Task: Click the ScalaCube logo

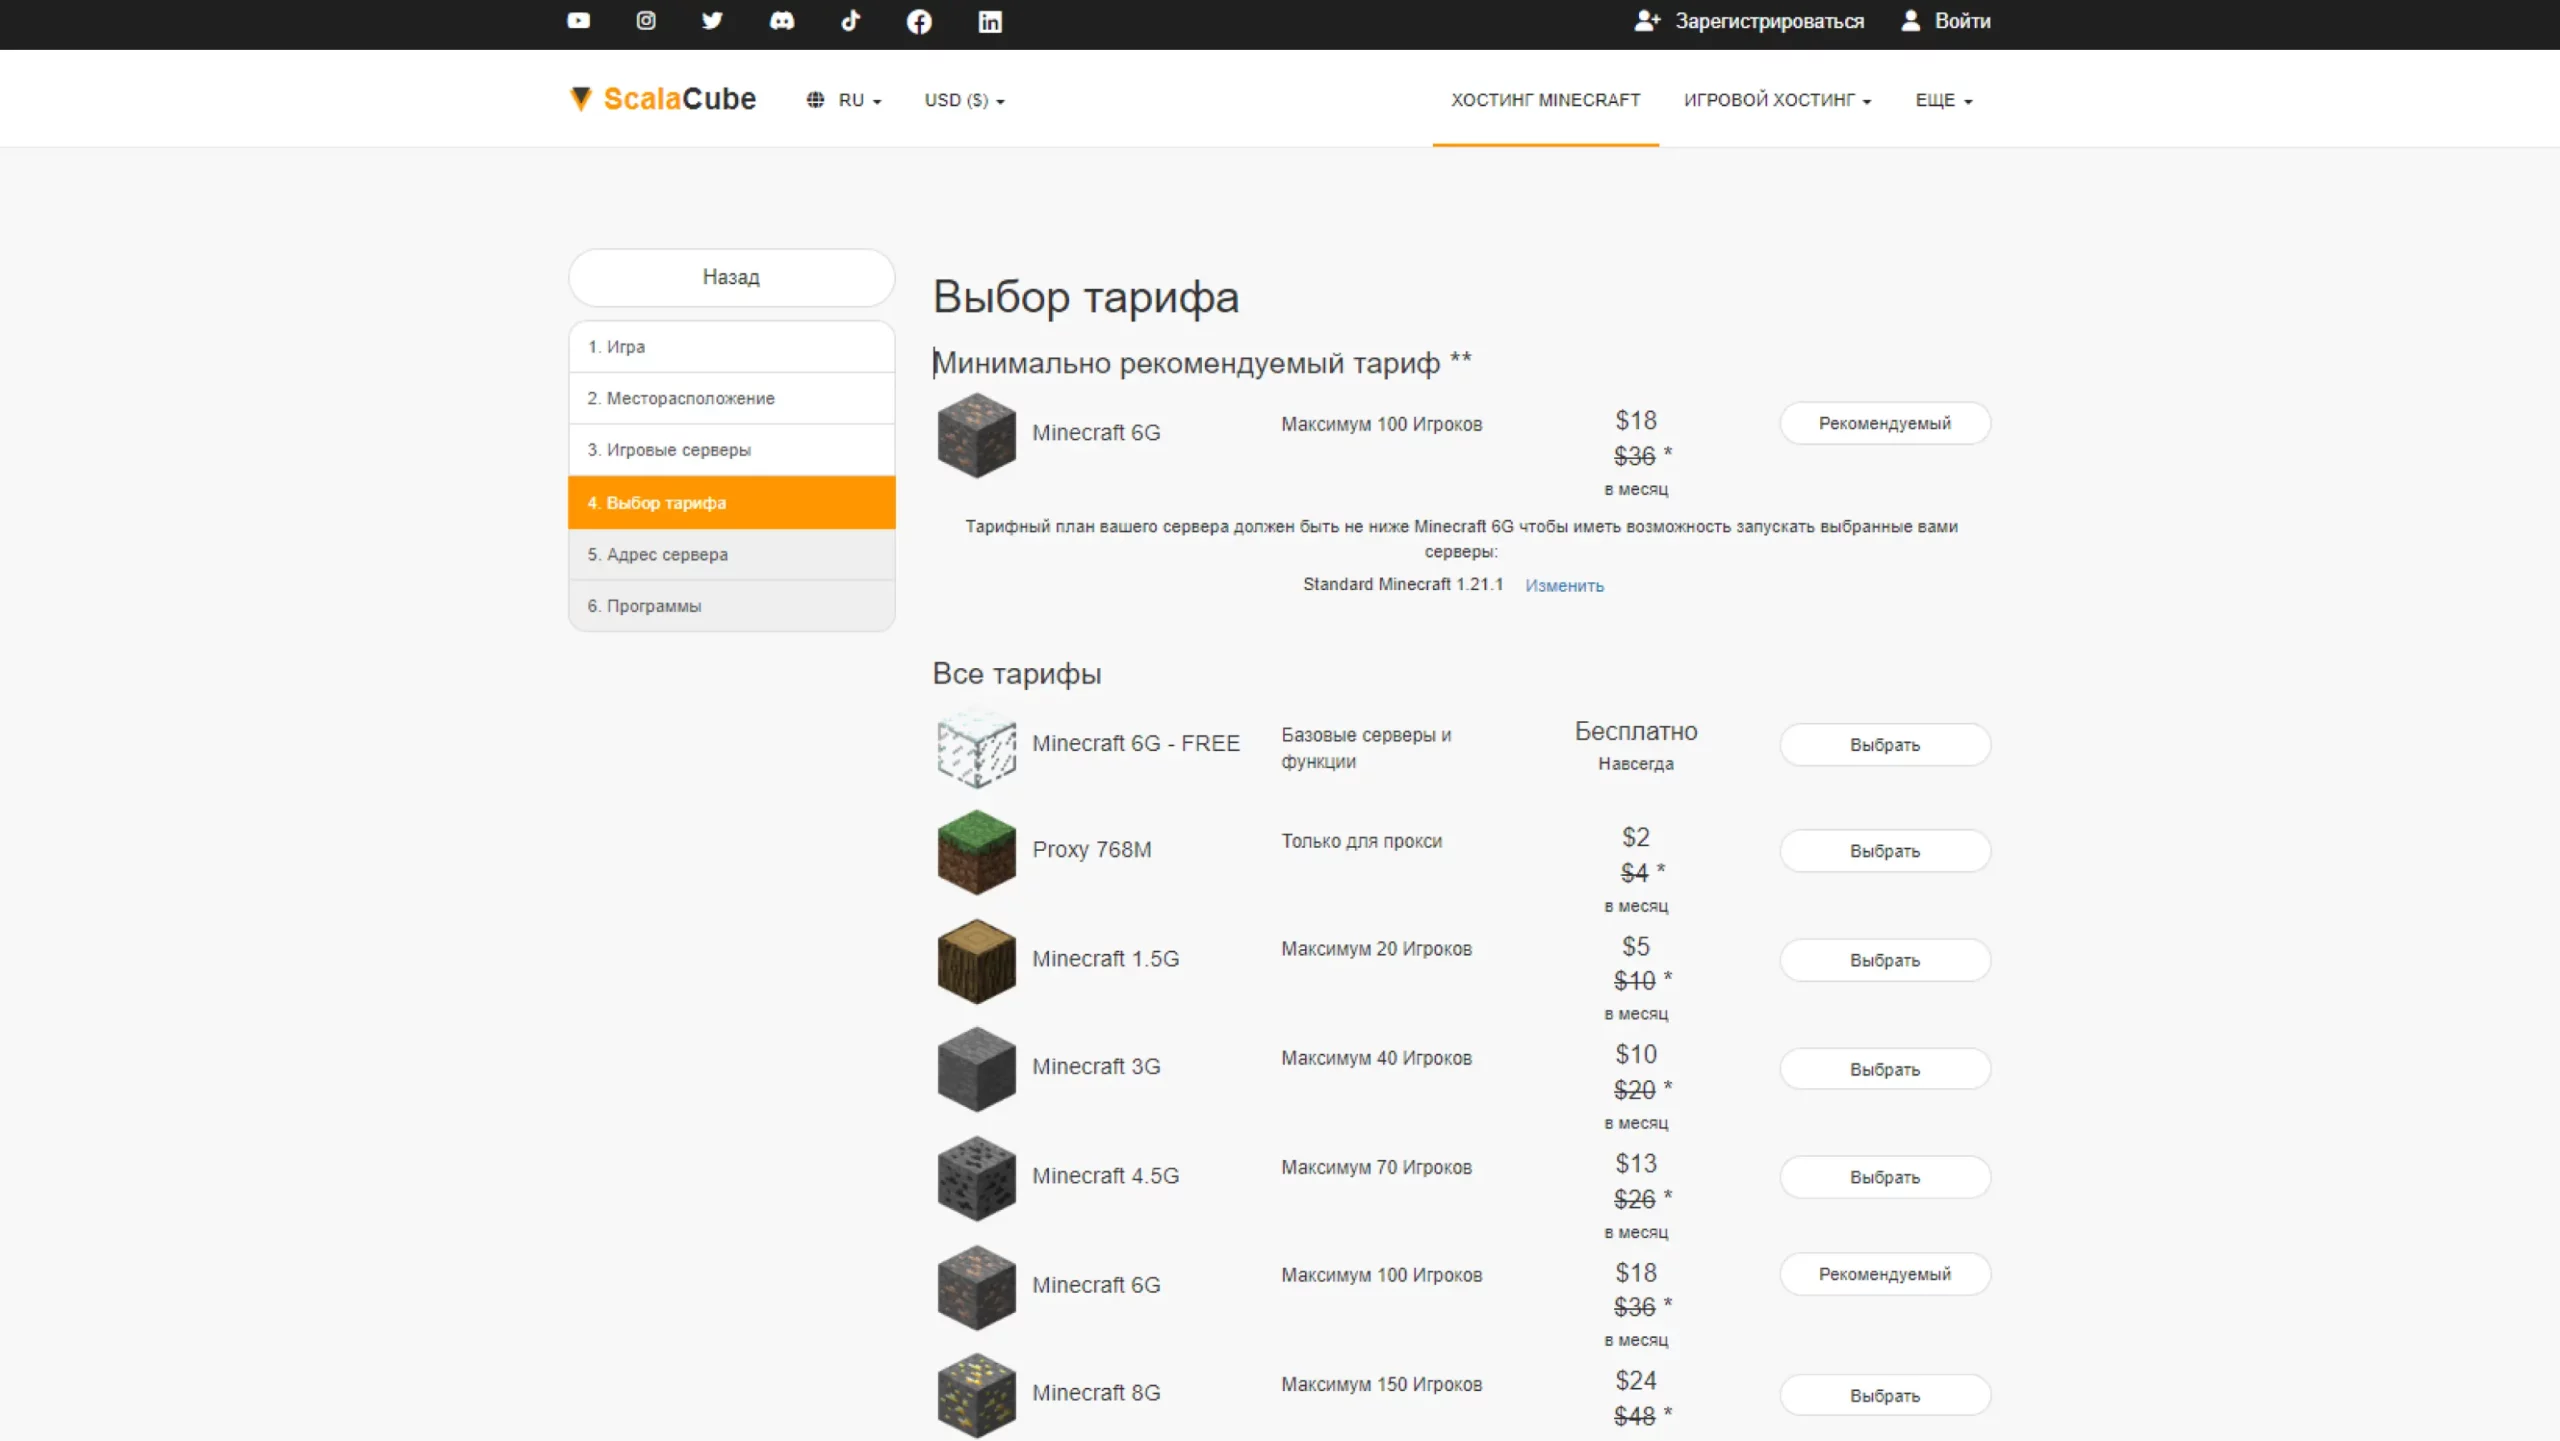Action: tap(663, 99)
